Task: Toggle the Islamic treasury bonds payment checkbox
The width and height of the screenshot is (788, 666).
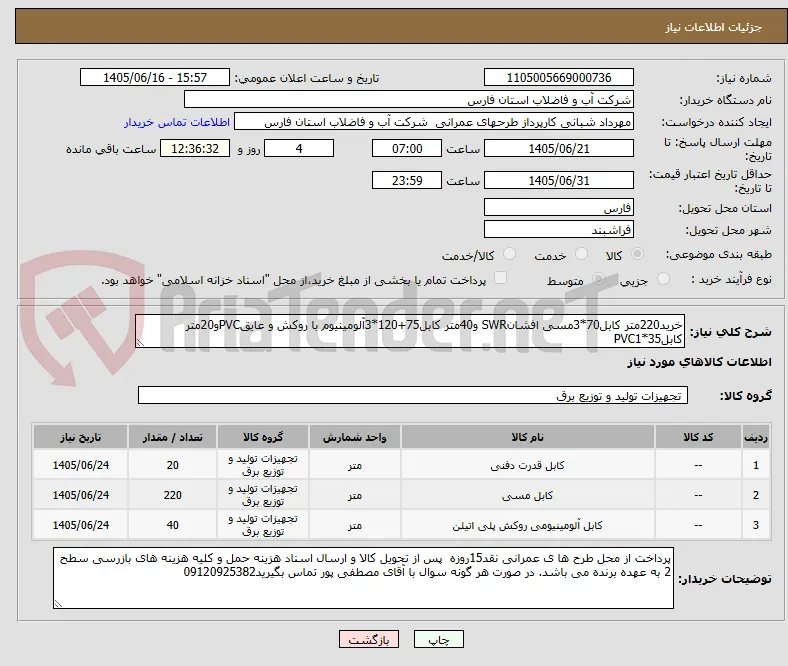Action: point(501,278)
